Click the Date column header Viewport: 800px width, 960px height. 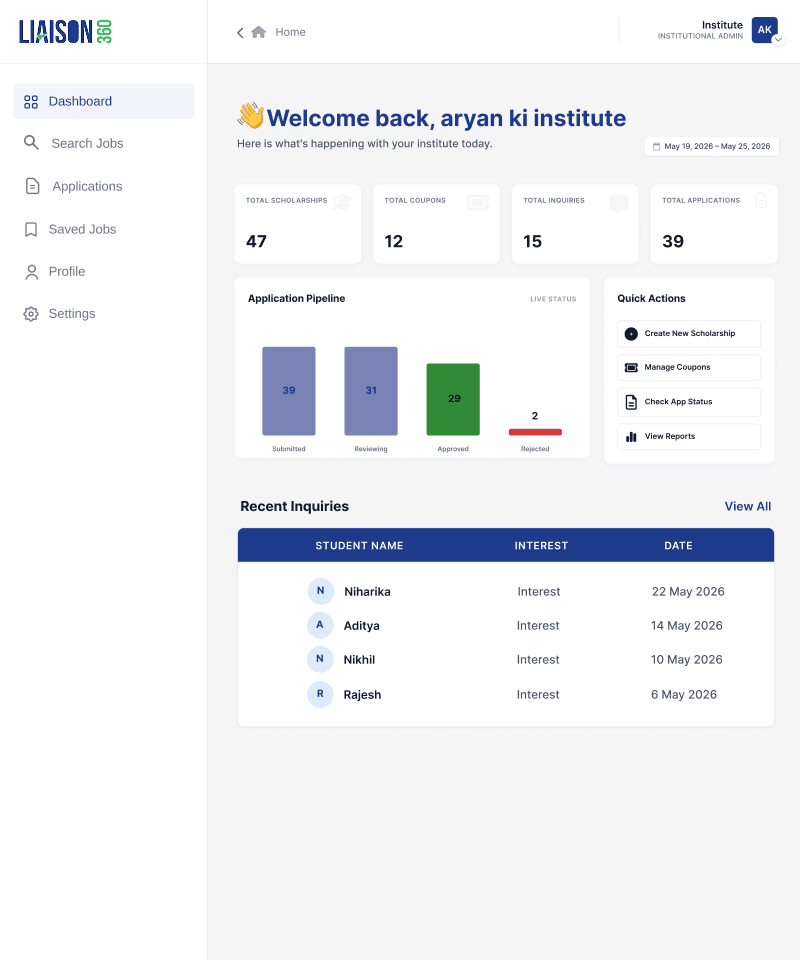[678, 546]
